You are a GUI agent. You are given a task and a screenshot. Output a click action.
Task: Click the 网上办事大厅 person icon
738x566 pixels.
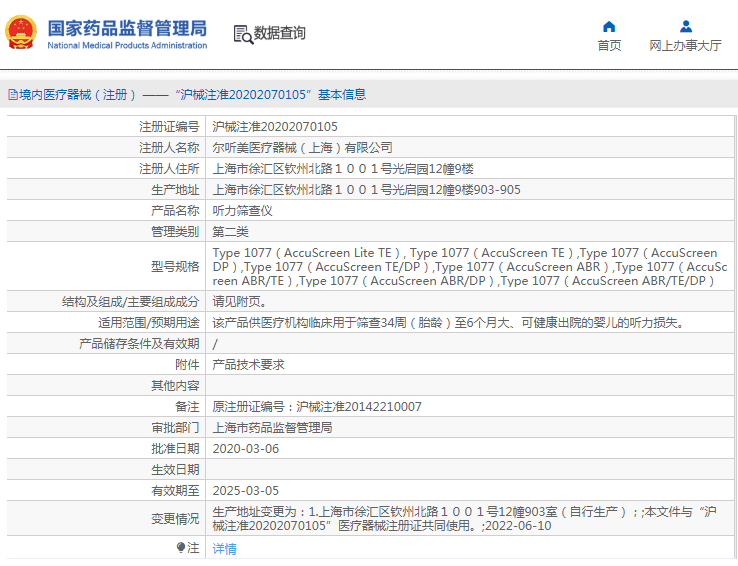click(685, 27)
